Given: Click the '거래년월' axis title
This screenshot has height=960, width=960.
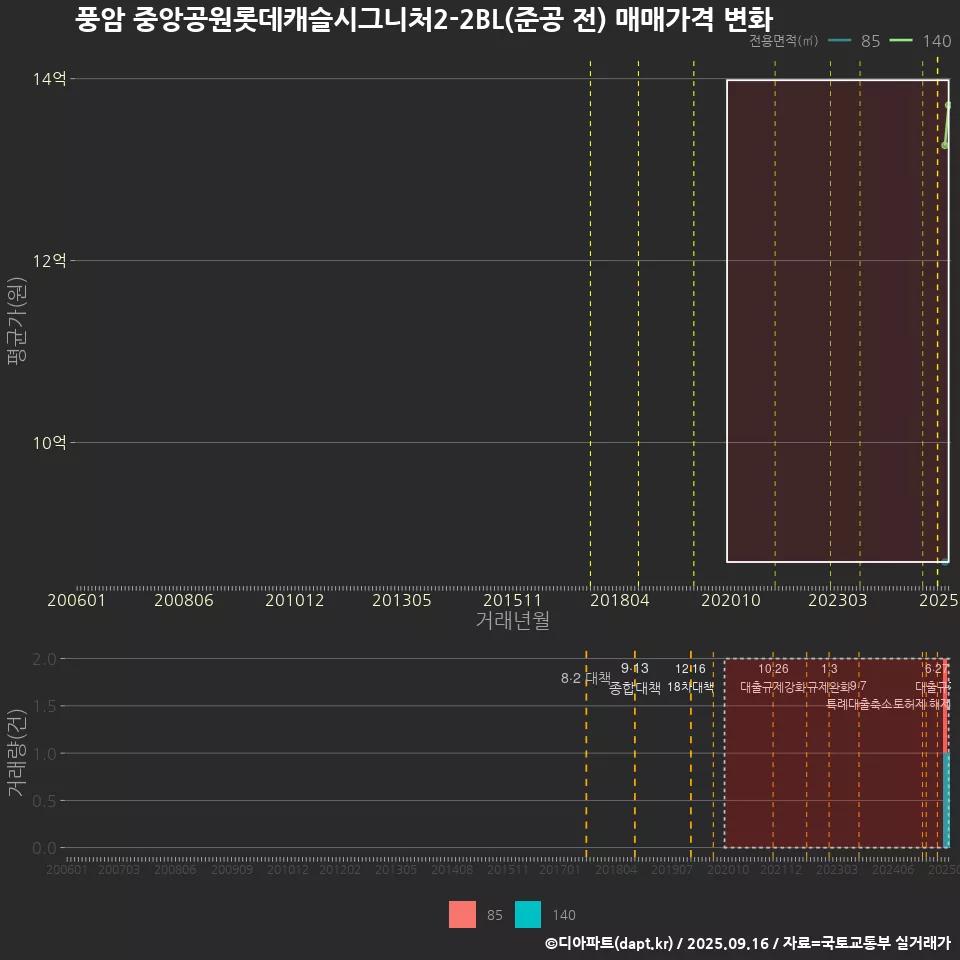Looking at the screenshot, I should (512, 620).
